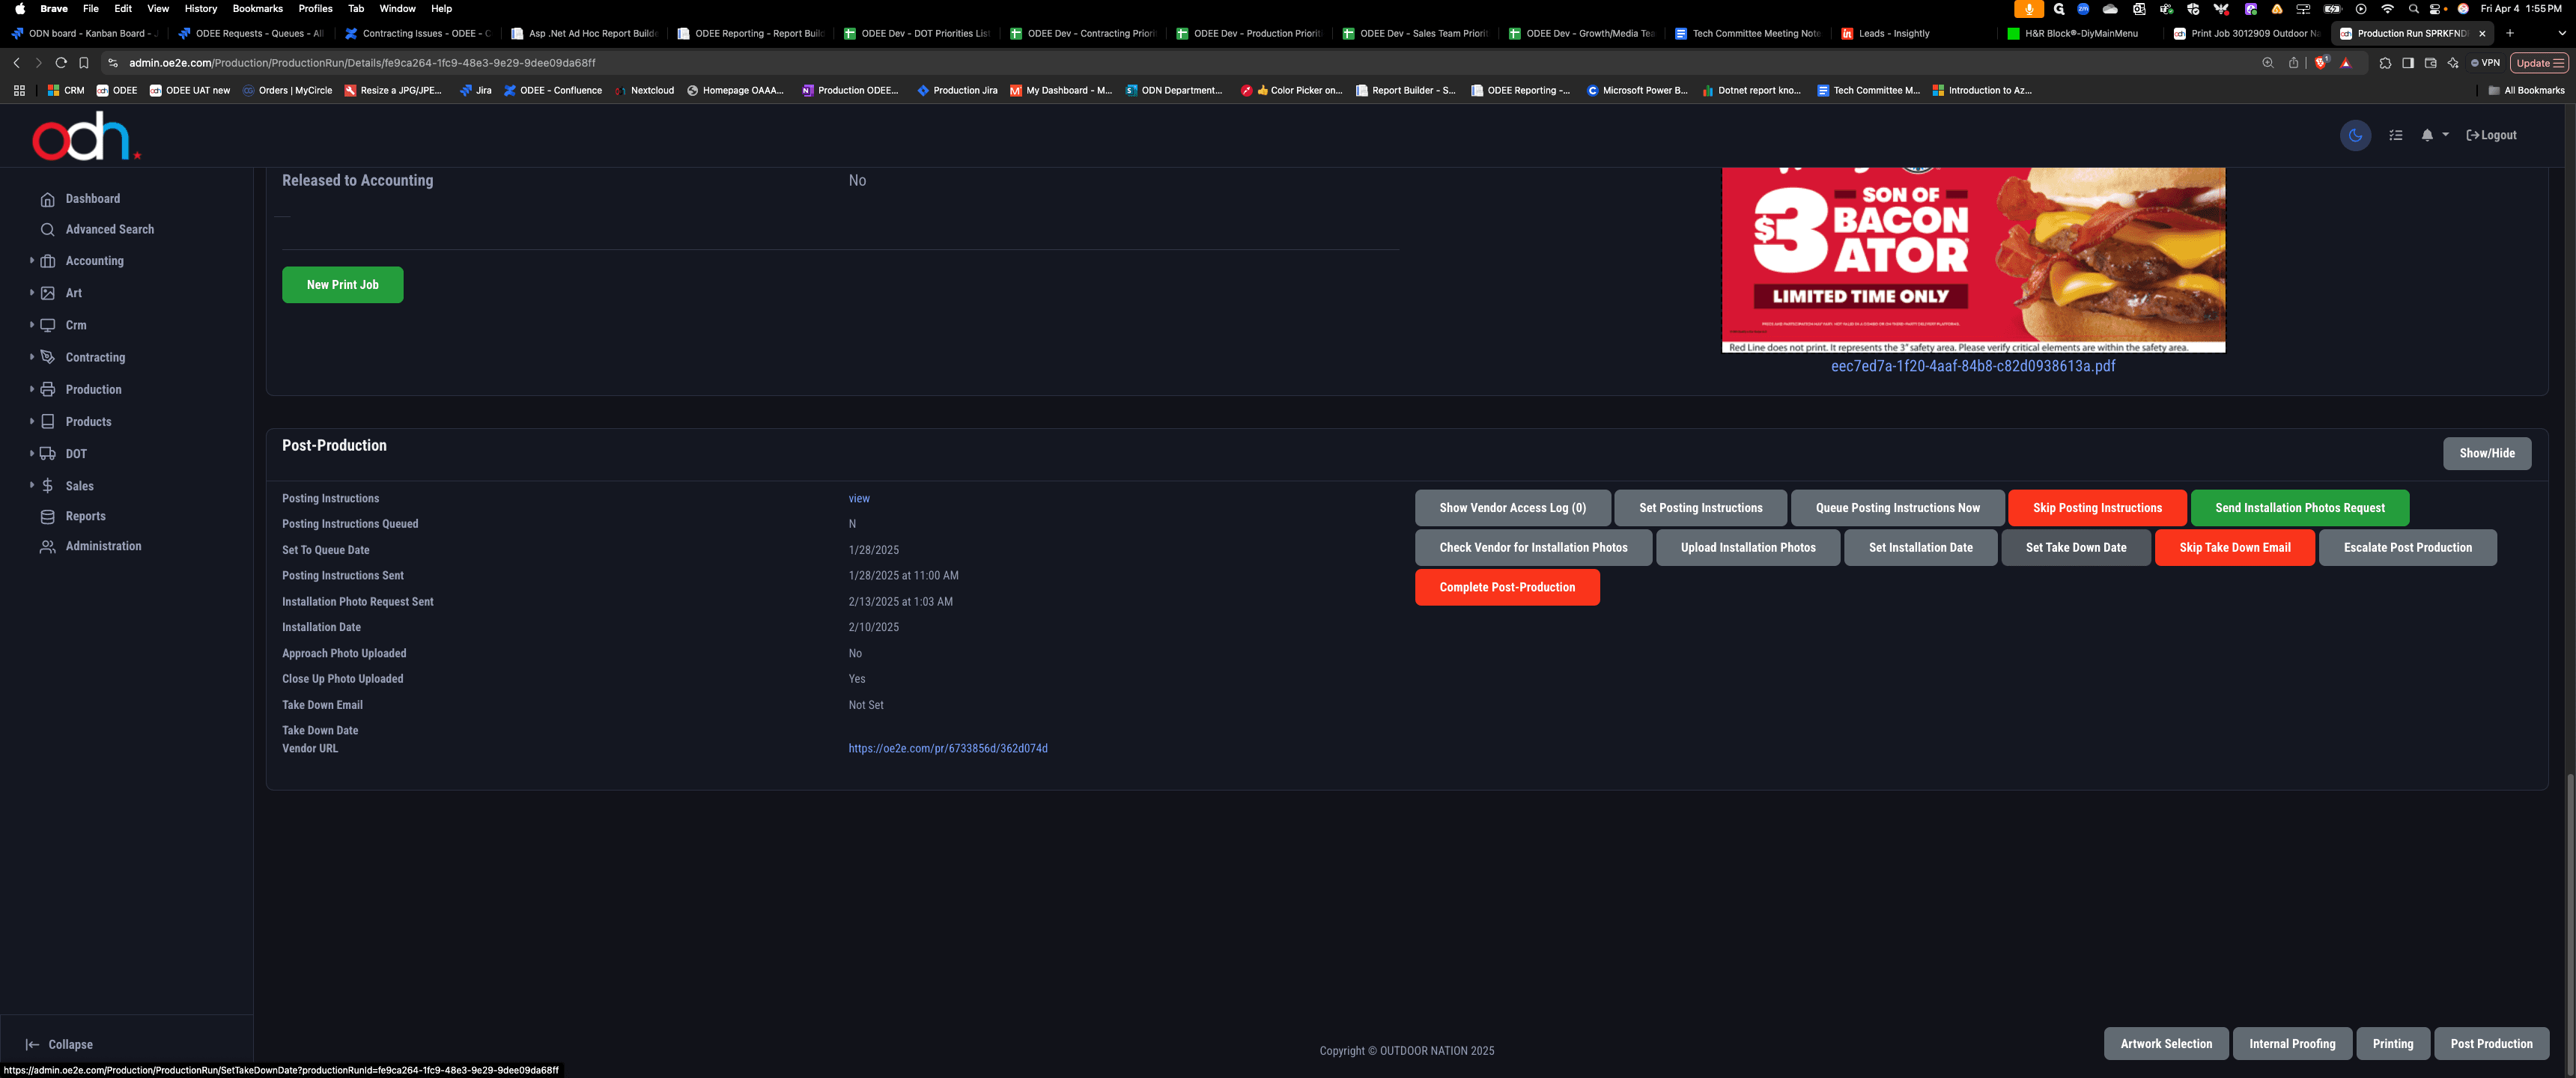Click Skip Posting Instructions button
2576x1078 pixels.
(2096, 508)
